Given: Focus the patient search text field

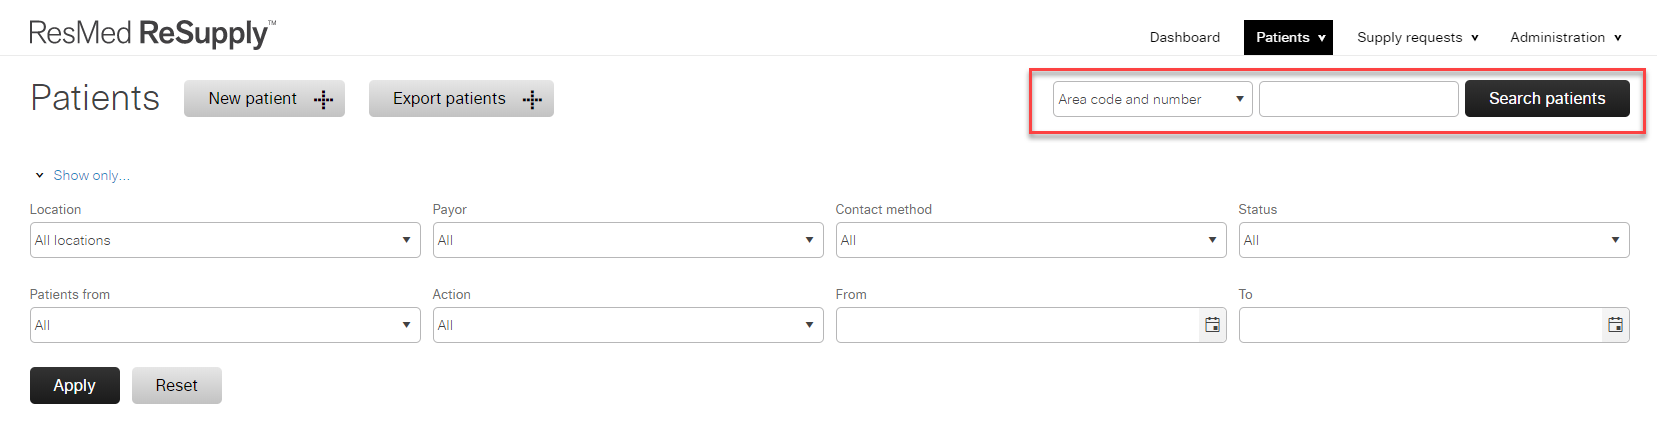Looking at the screenshot, I should [1359, 99].
